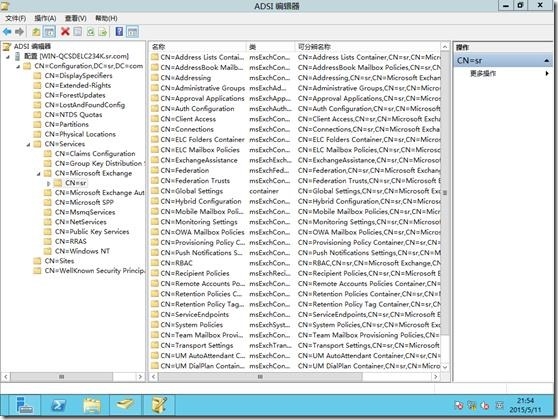The height and width of the screenshot is (420, 558).
Task: Click the Refresh toolbar icon
Action: (90, 32)
